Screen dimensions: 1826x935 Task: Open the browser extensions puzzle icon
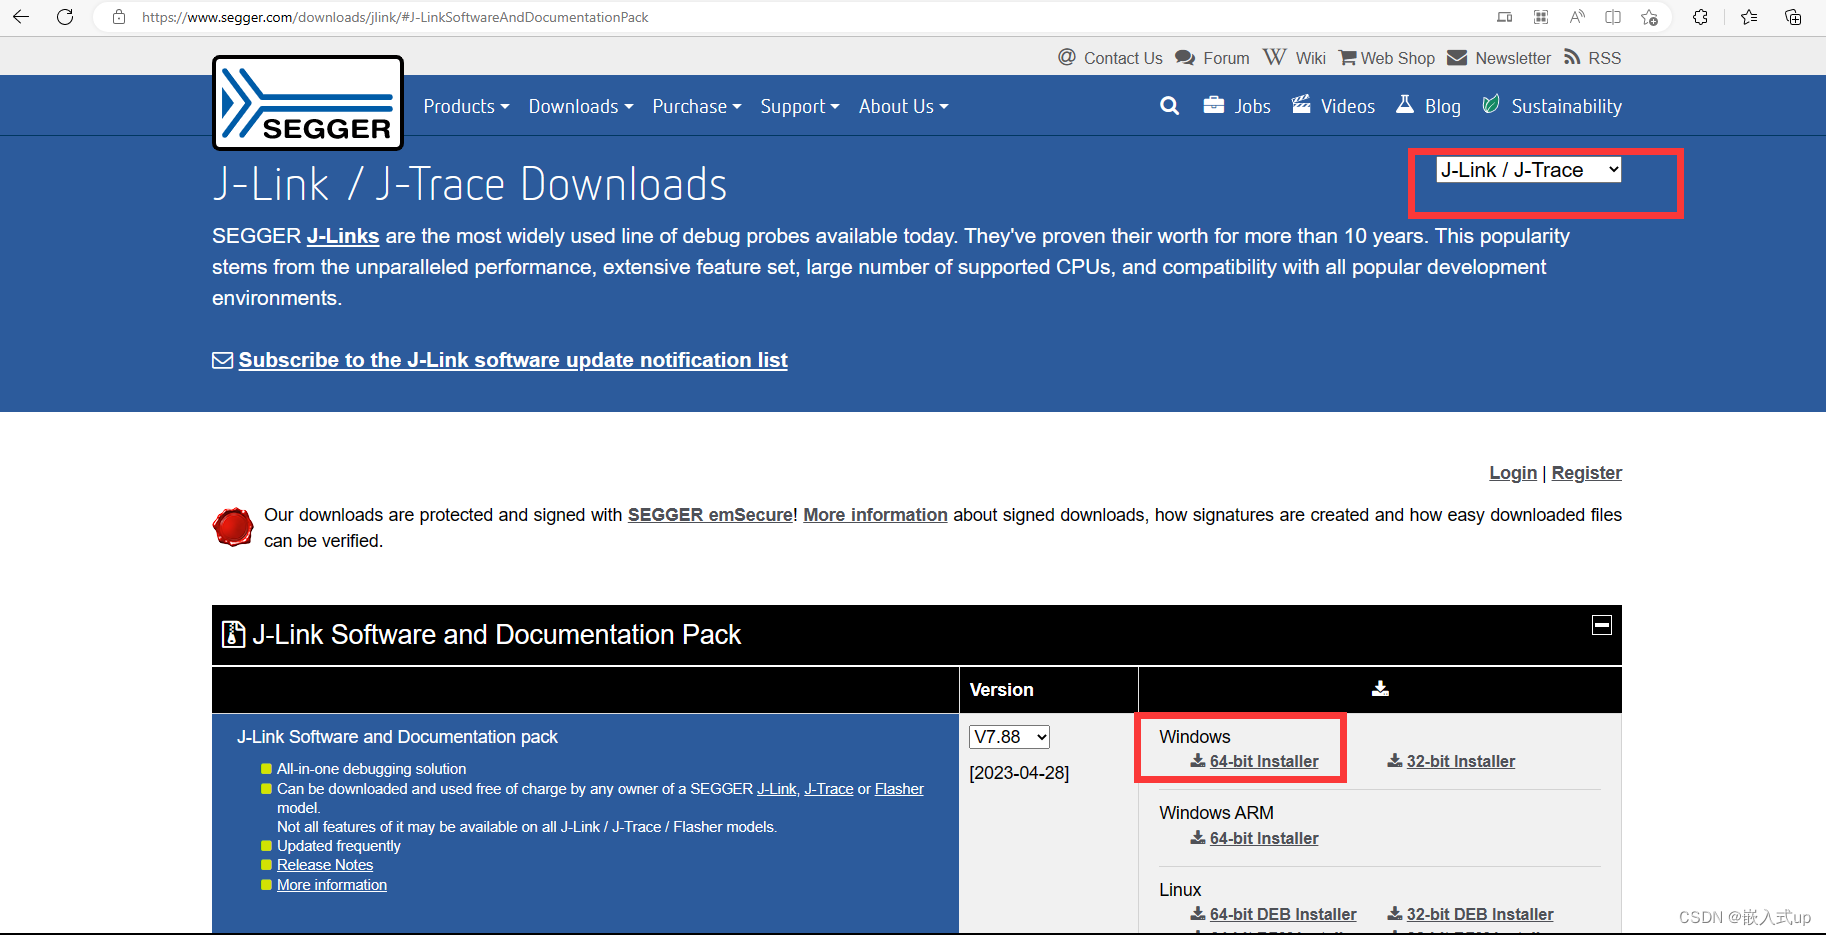coord(1700,17)
